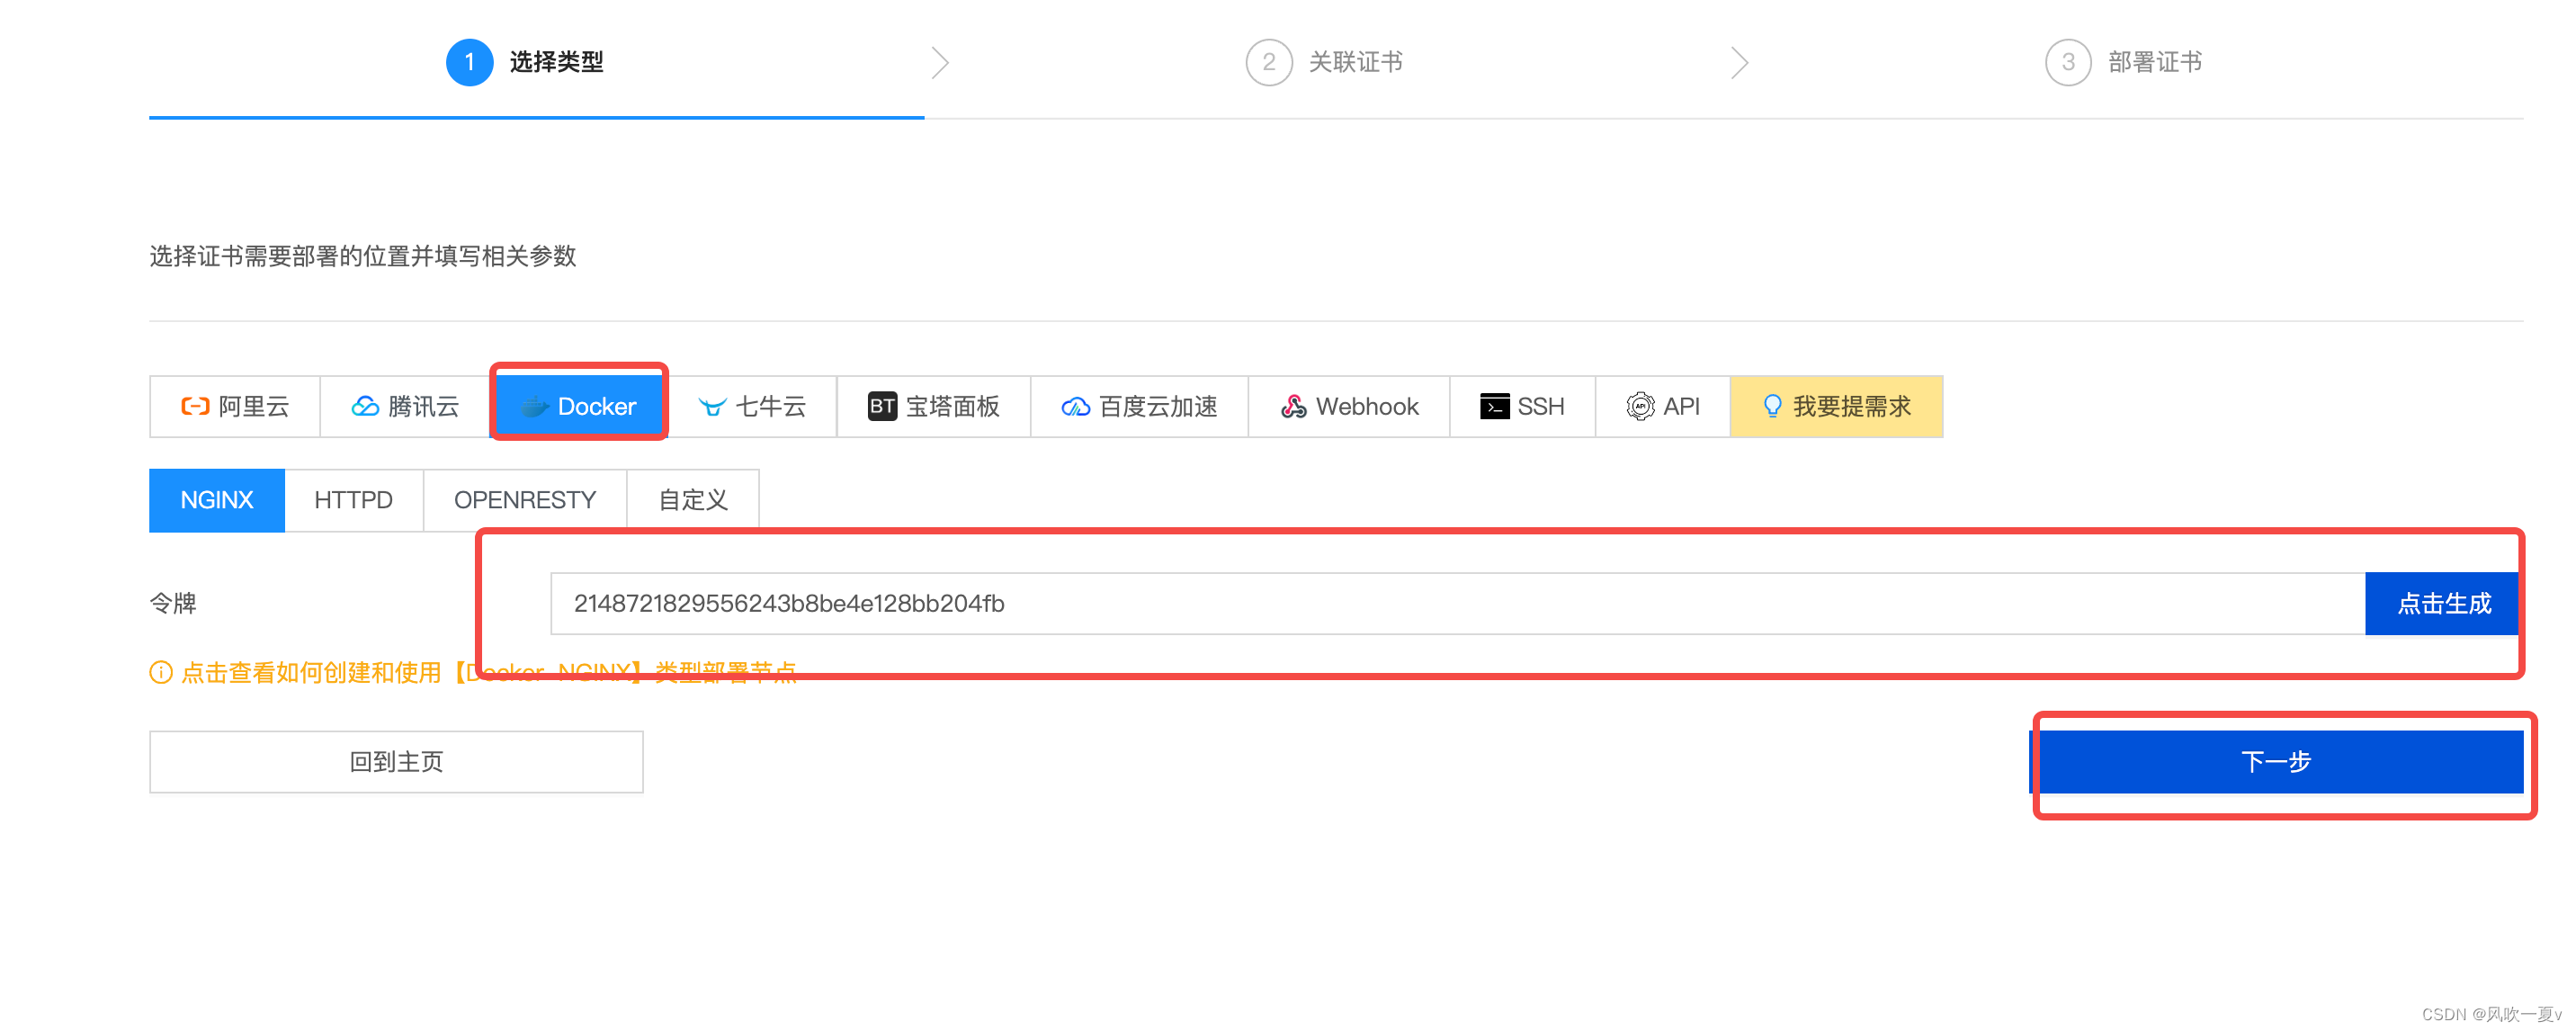The height and width of the screenshot is (1031, 2576).
Task: Select the 百度云加速 deployment tab
Action: 1140,406
